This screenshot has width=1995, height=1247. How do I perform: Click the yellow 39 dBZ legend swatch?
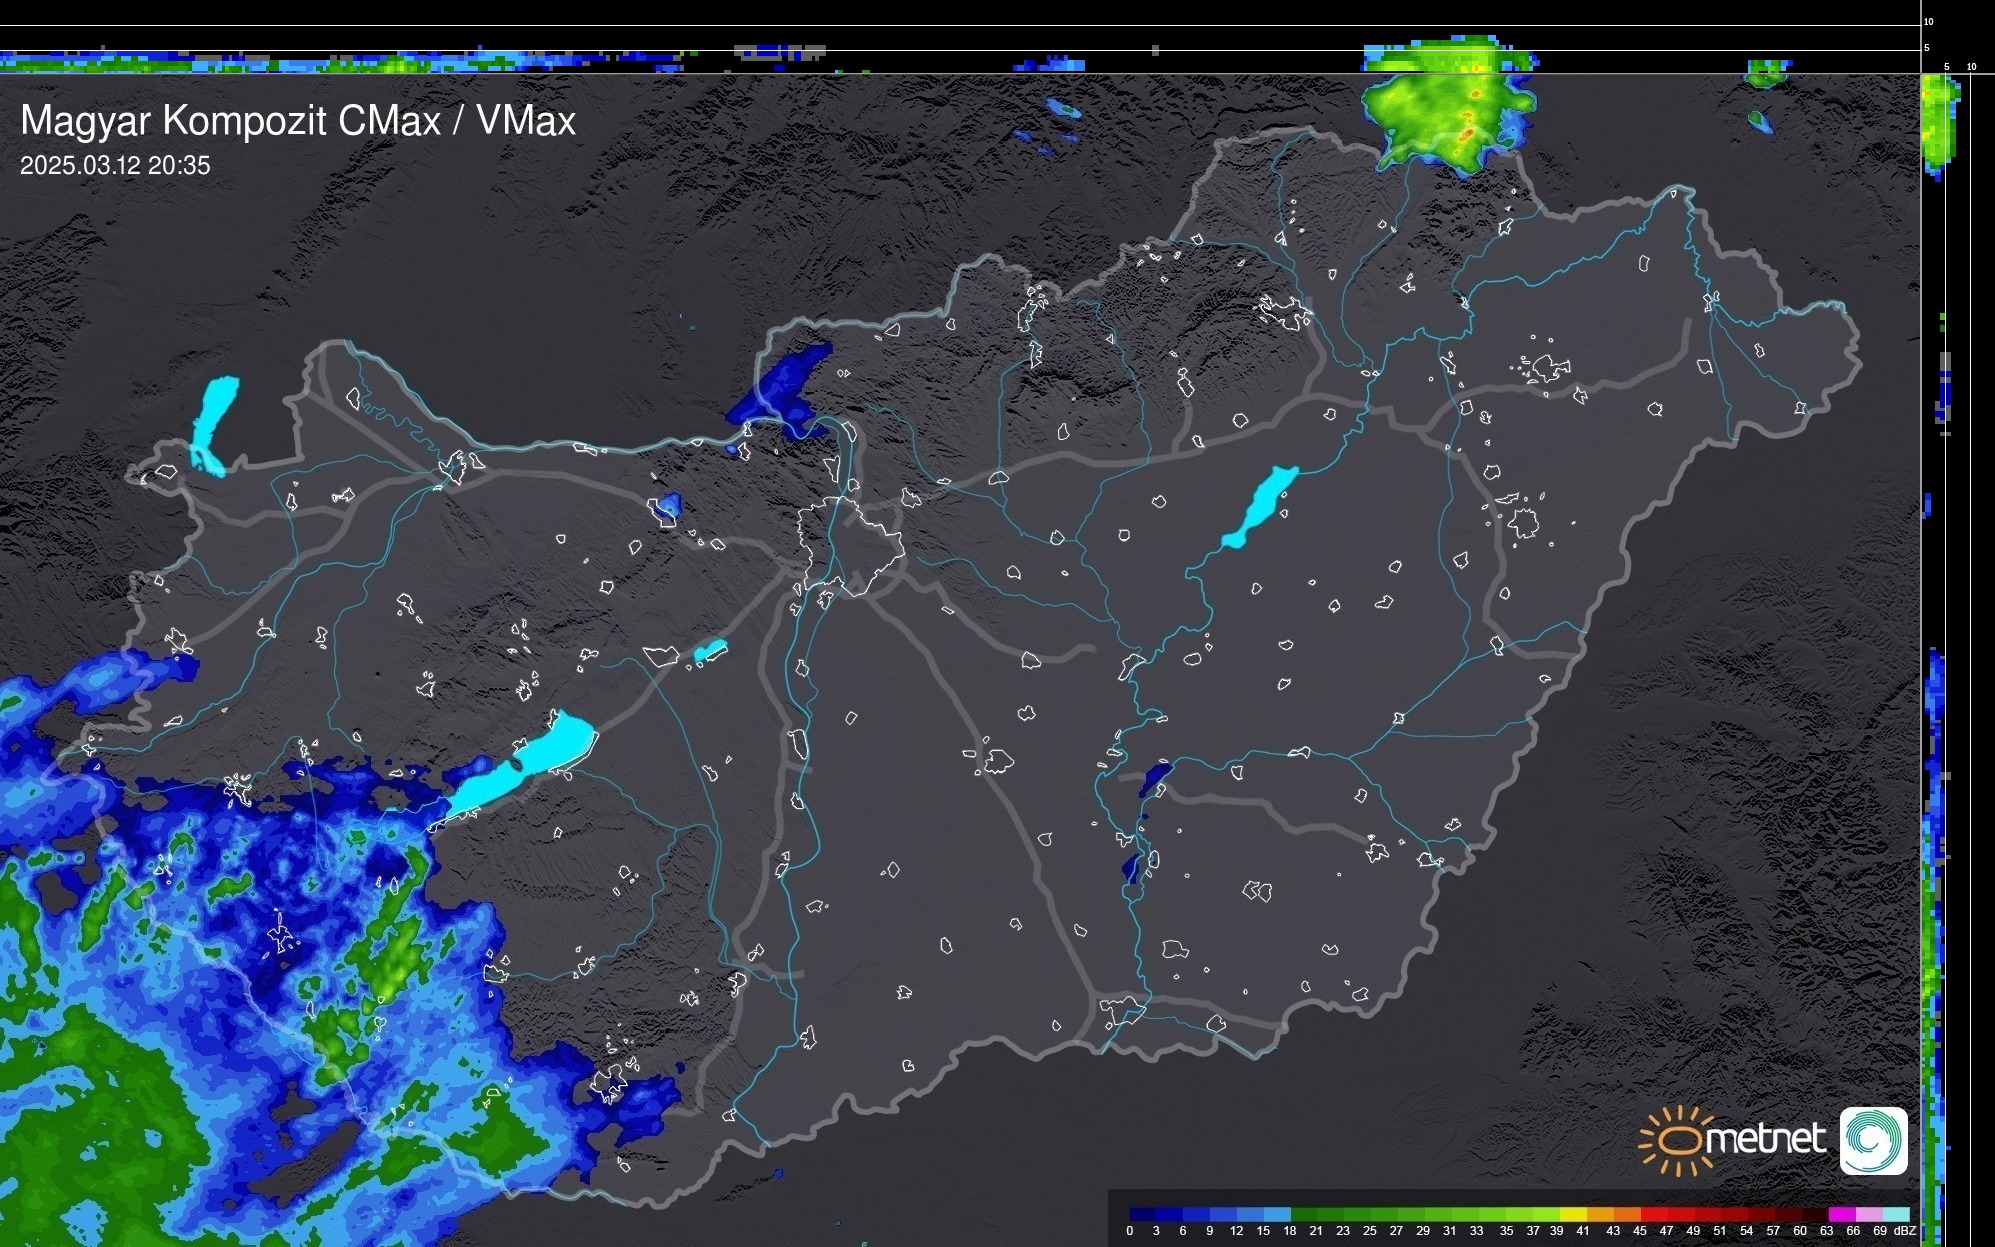pyautogui.click(x=1573, y=1214)
